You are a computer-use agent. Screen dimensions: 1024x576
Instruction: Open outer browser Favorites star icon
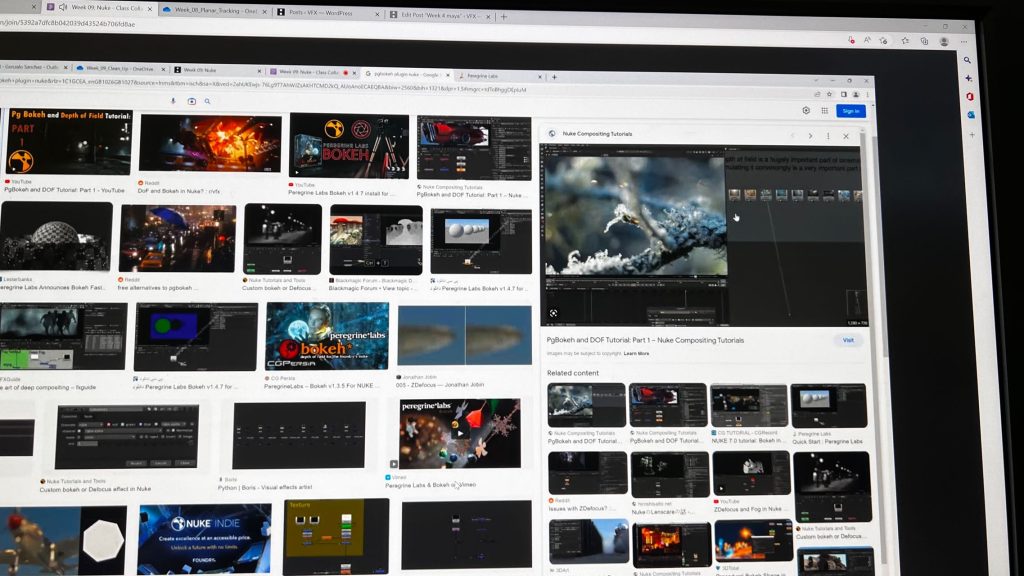[x=905, y=40]
